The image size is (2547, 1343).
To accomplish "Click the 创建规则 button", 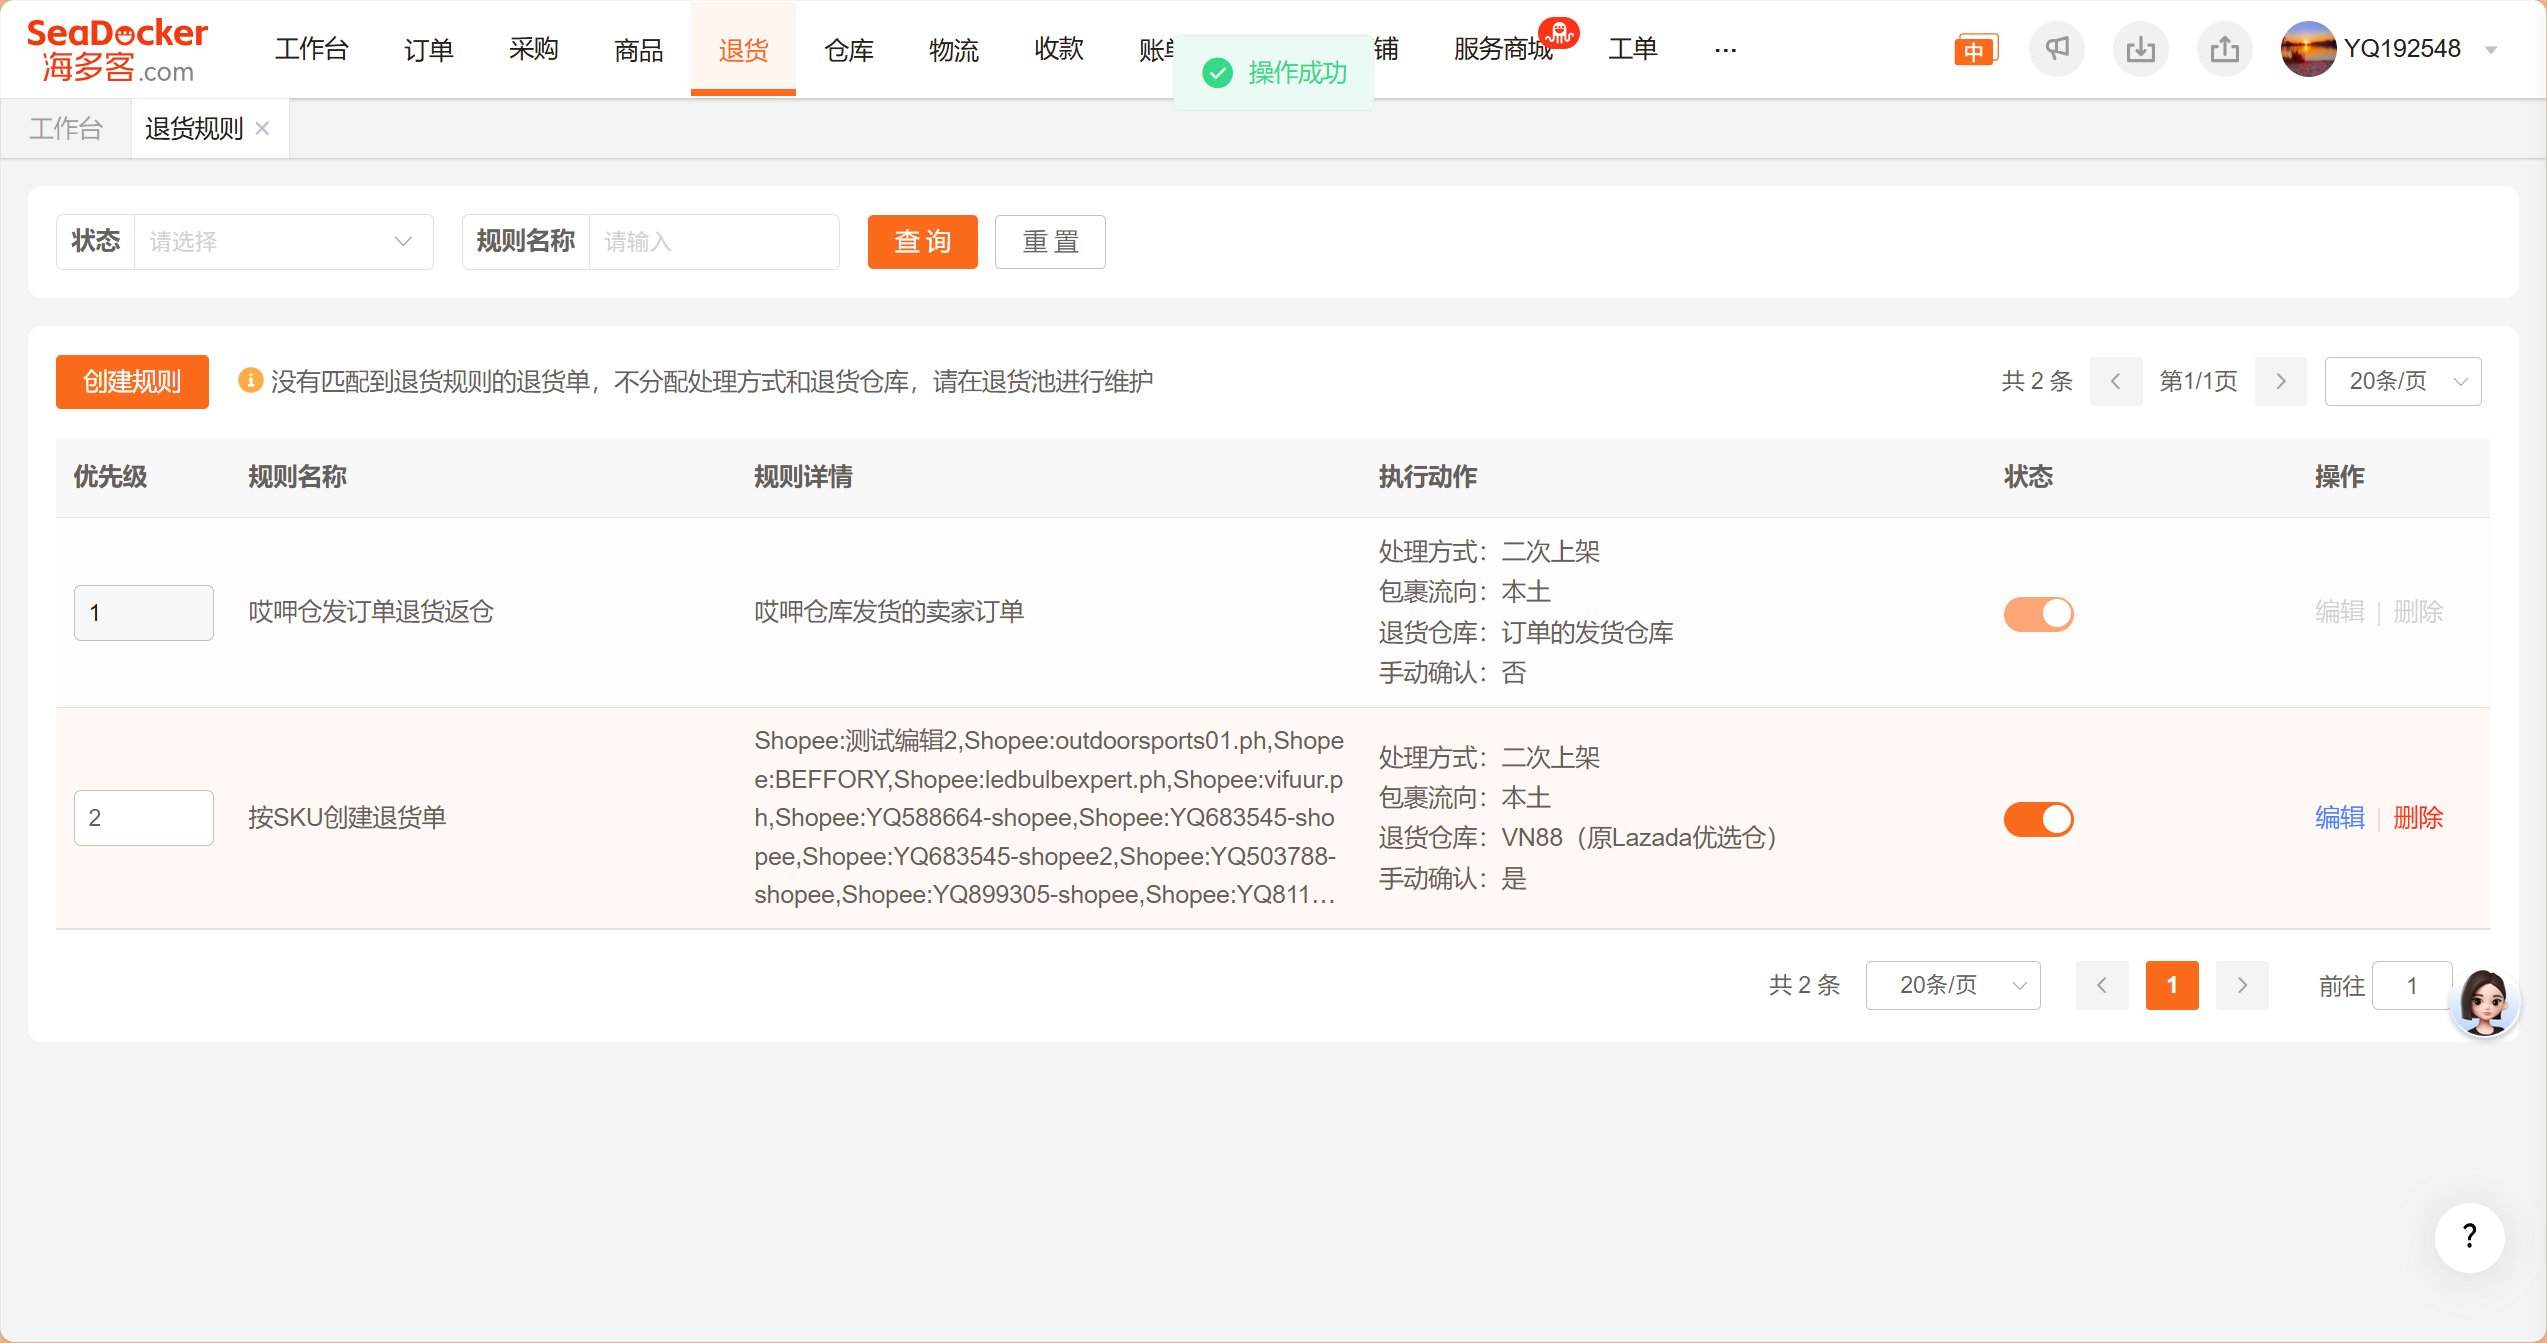I will coord(132,382).
